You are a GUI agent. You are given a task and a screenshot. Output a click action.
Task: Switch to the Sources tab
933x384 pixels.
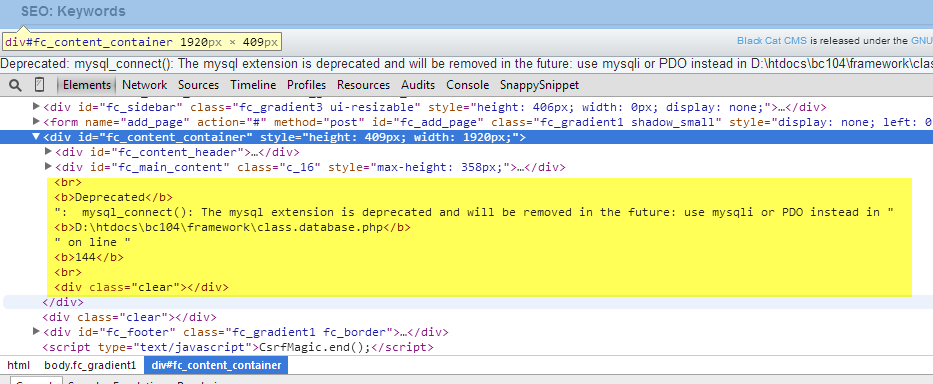(x=199, y=85)
